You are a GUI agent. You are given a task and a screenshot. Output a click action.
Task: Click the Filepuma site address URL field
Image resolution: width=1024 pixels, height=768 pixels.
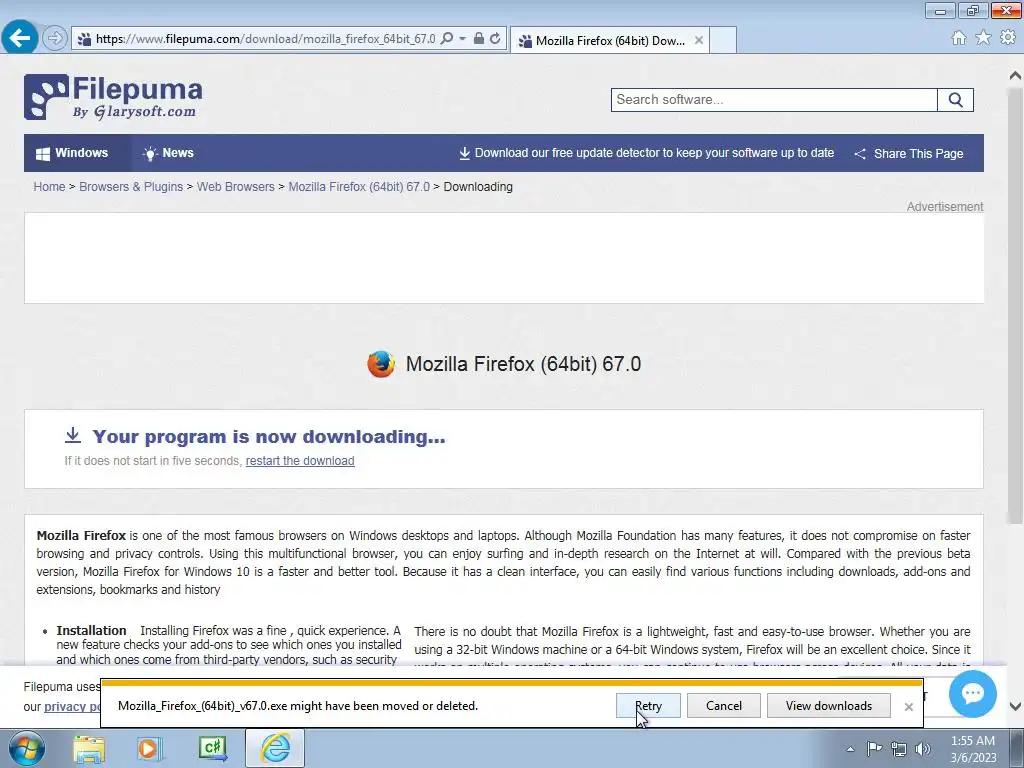(x=265, y=39)
